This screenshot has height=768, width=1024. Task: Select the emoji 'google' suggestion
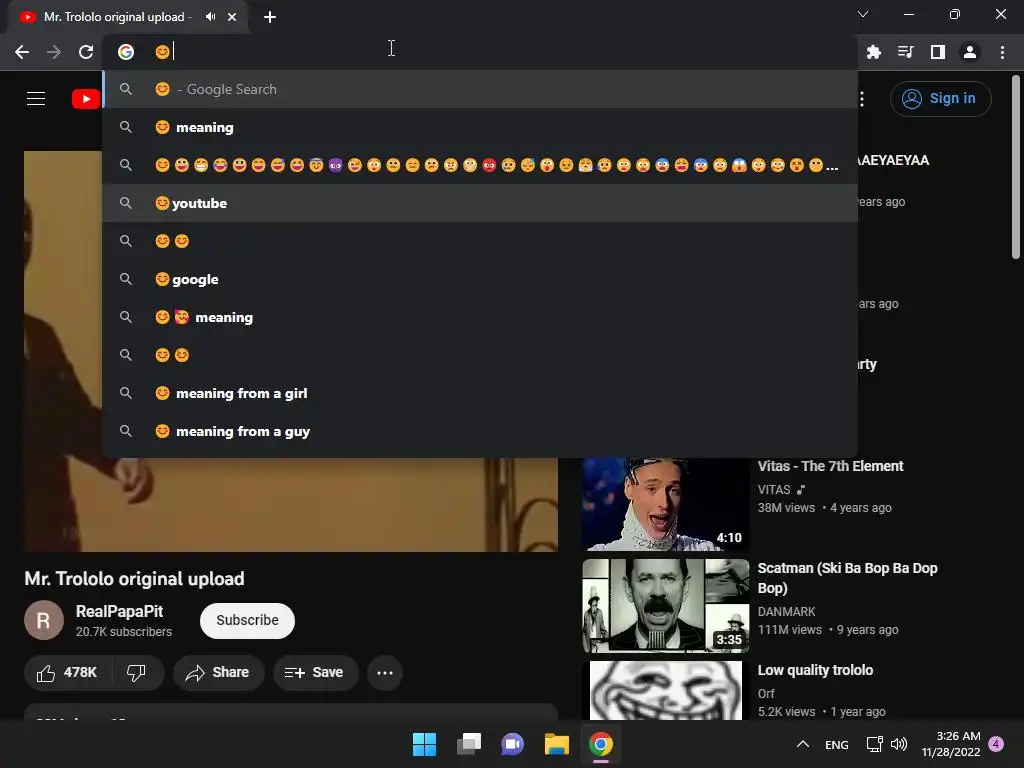[480, 280]
